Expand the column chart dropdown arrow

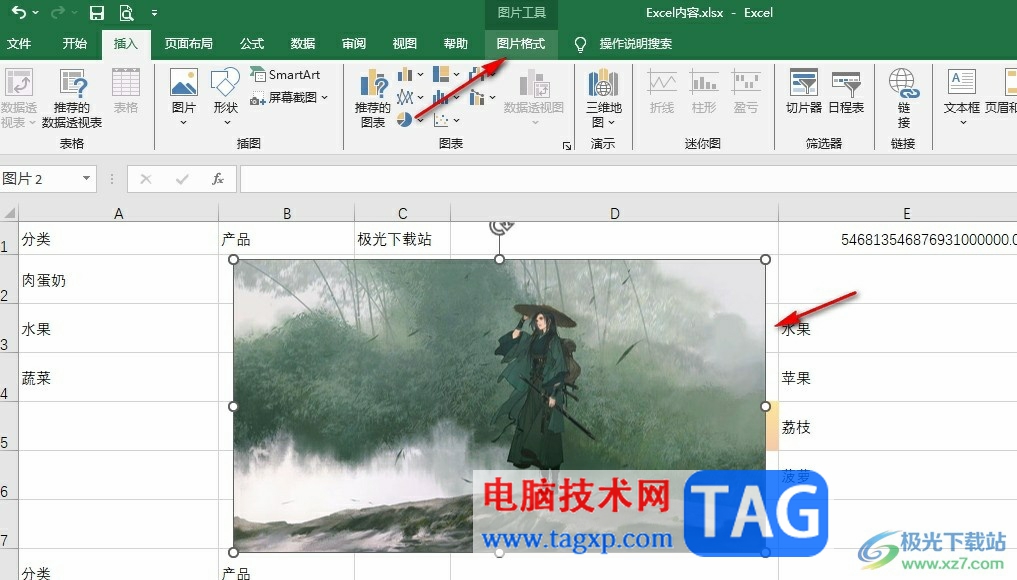click(x=420, y=75)
